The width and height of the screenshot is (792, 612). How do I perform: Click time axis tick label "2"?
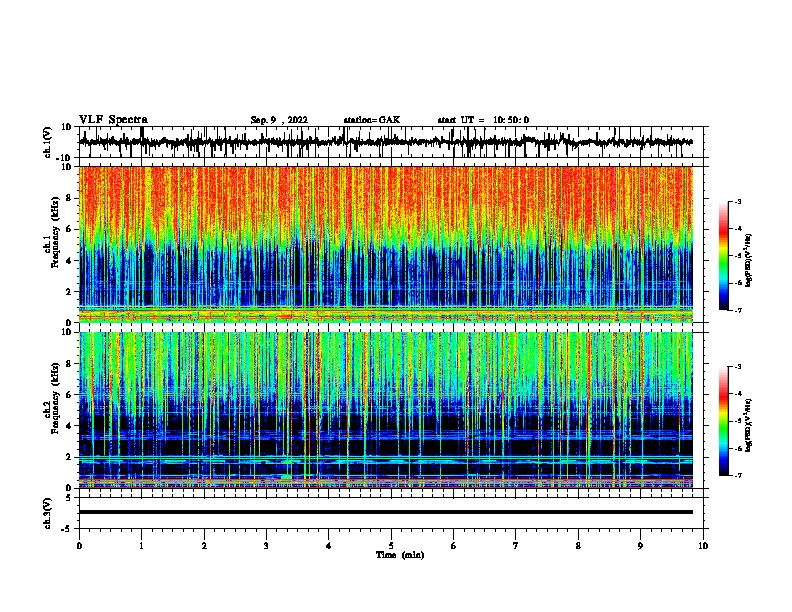point(204,546)
